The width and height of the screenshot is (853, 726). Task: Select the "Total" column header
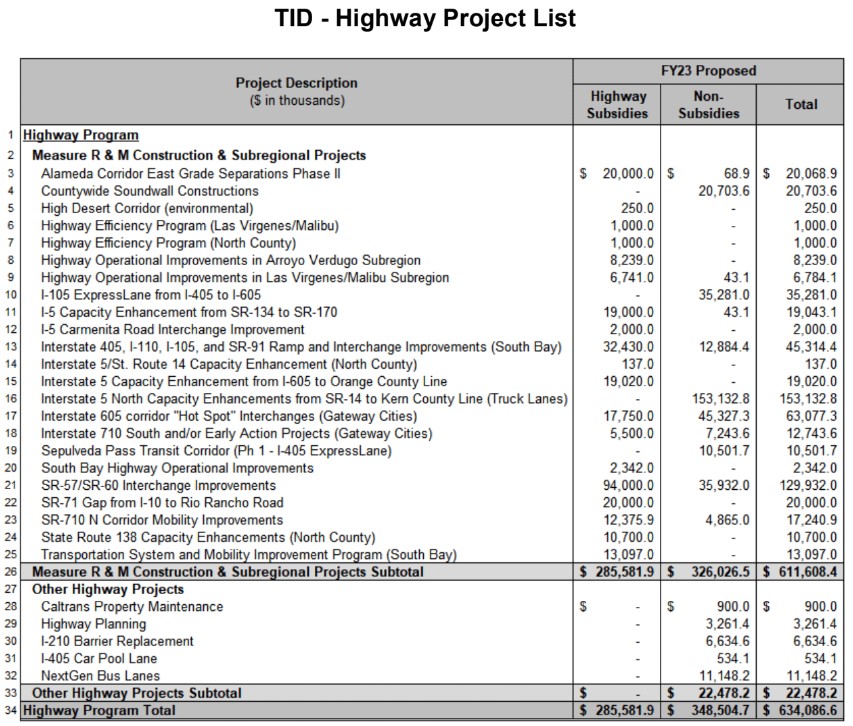[800, 104]
